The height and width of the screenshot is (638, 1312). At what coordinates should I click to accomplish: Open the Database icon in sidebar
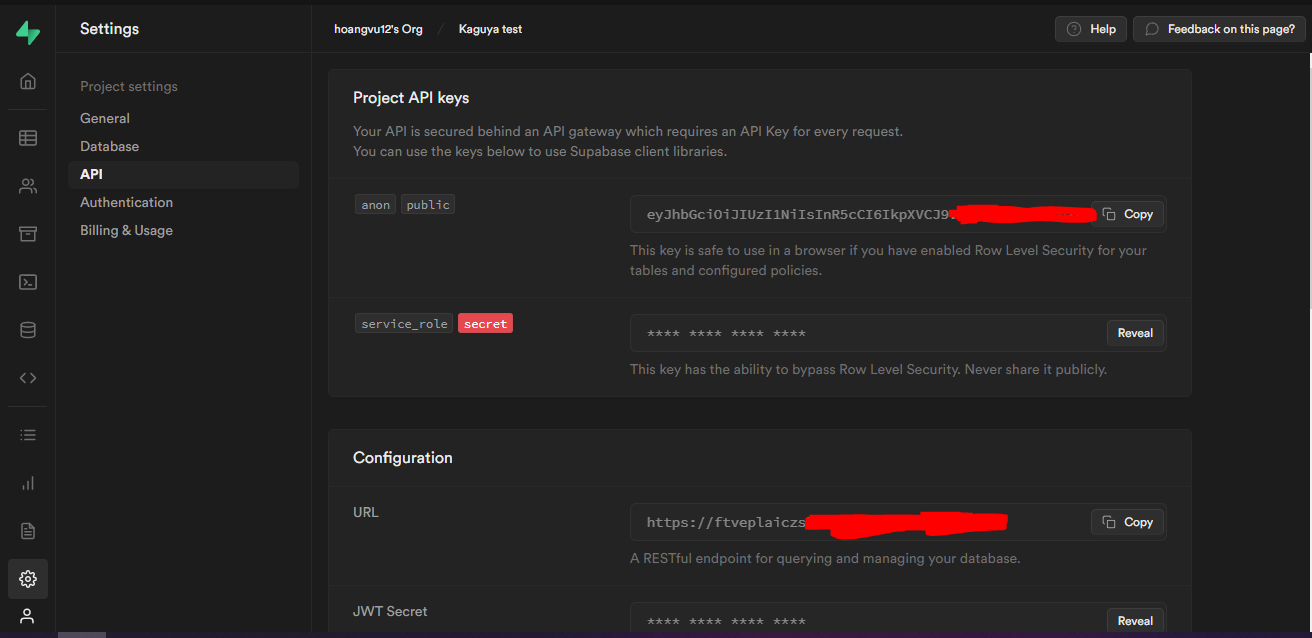point(27,329)
